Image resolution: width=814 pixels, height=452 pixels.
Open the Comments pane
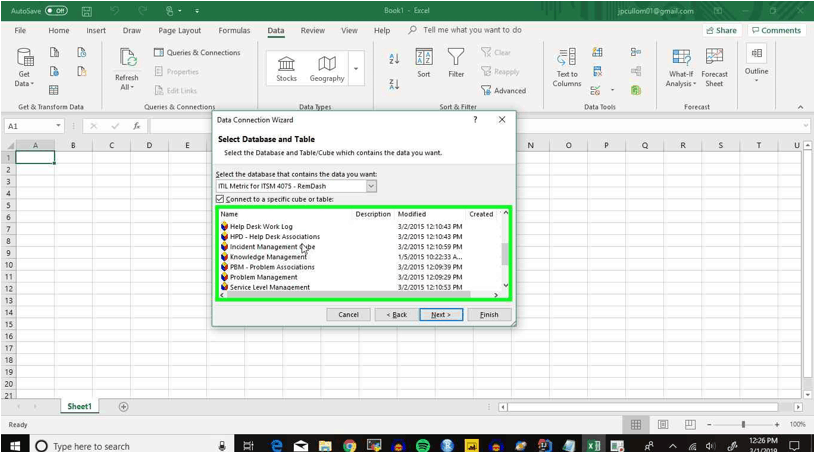[x=776, y=30]
